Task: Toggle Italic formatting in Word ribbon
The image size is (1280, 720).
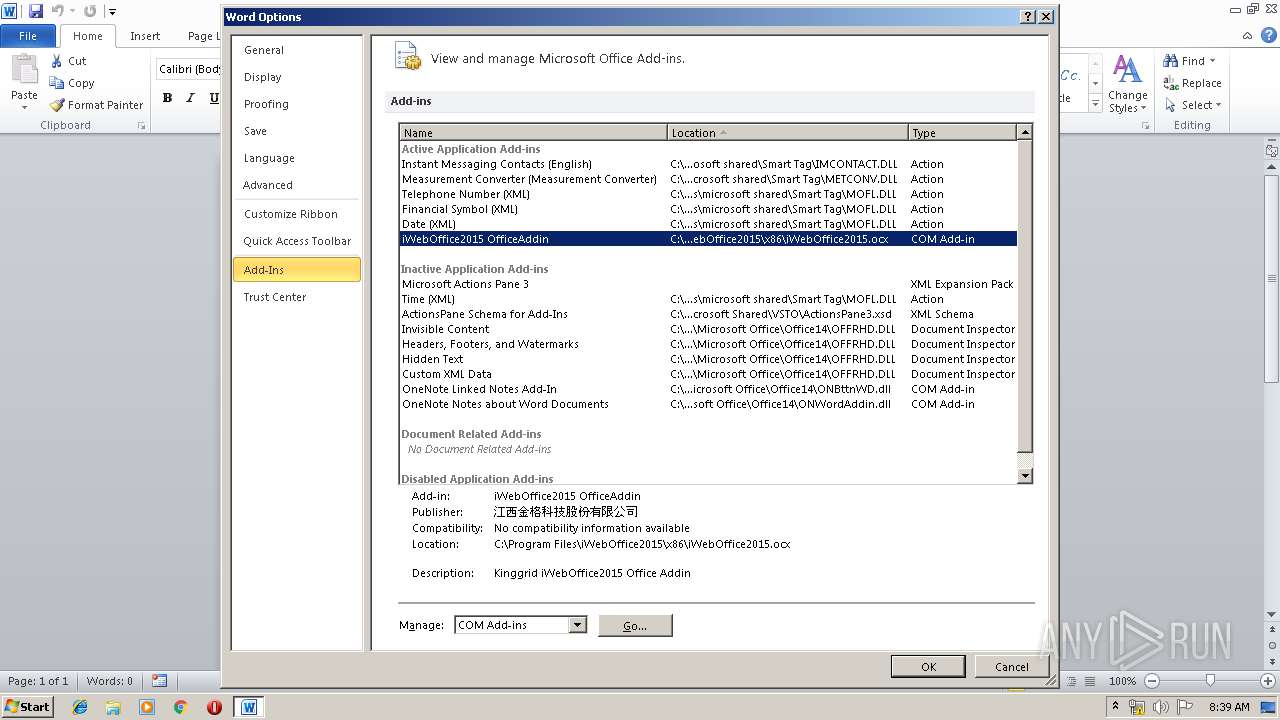Action: click(x=190, y=97)
